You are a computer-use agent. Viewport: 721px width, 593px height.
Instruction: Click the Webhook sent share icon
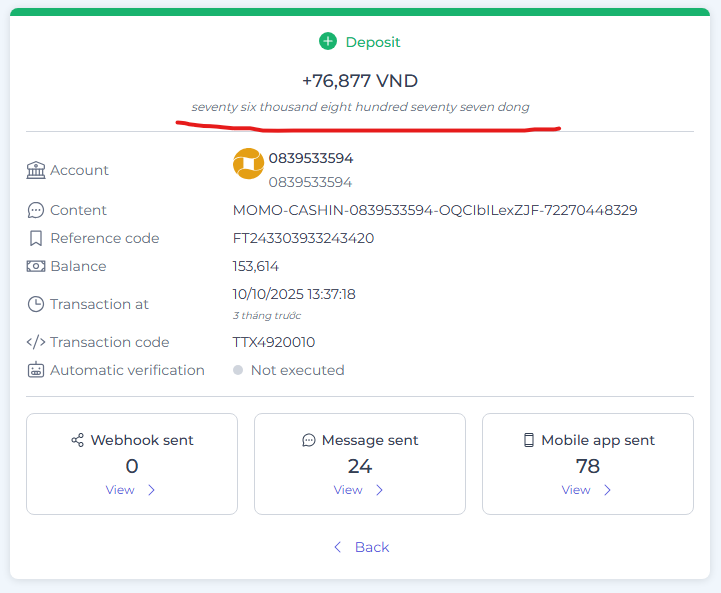(78, 440)
